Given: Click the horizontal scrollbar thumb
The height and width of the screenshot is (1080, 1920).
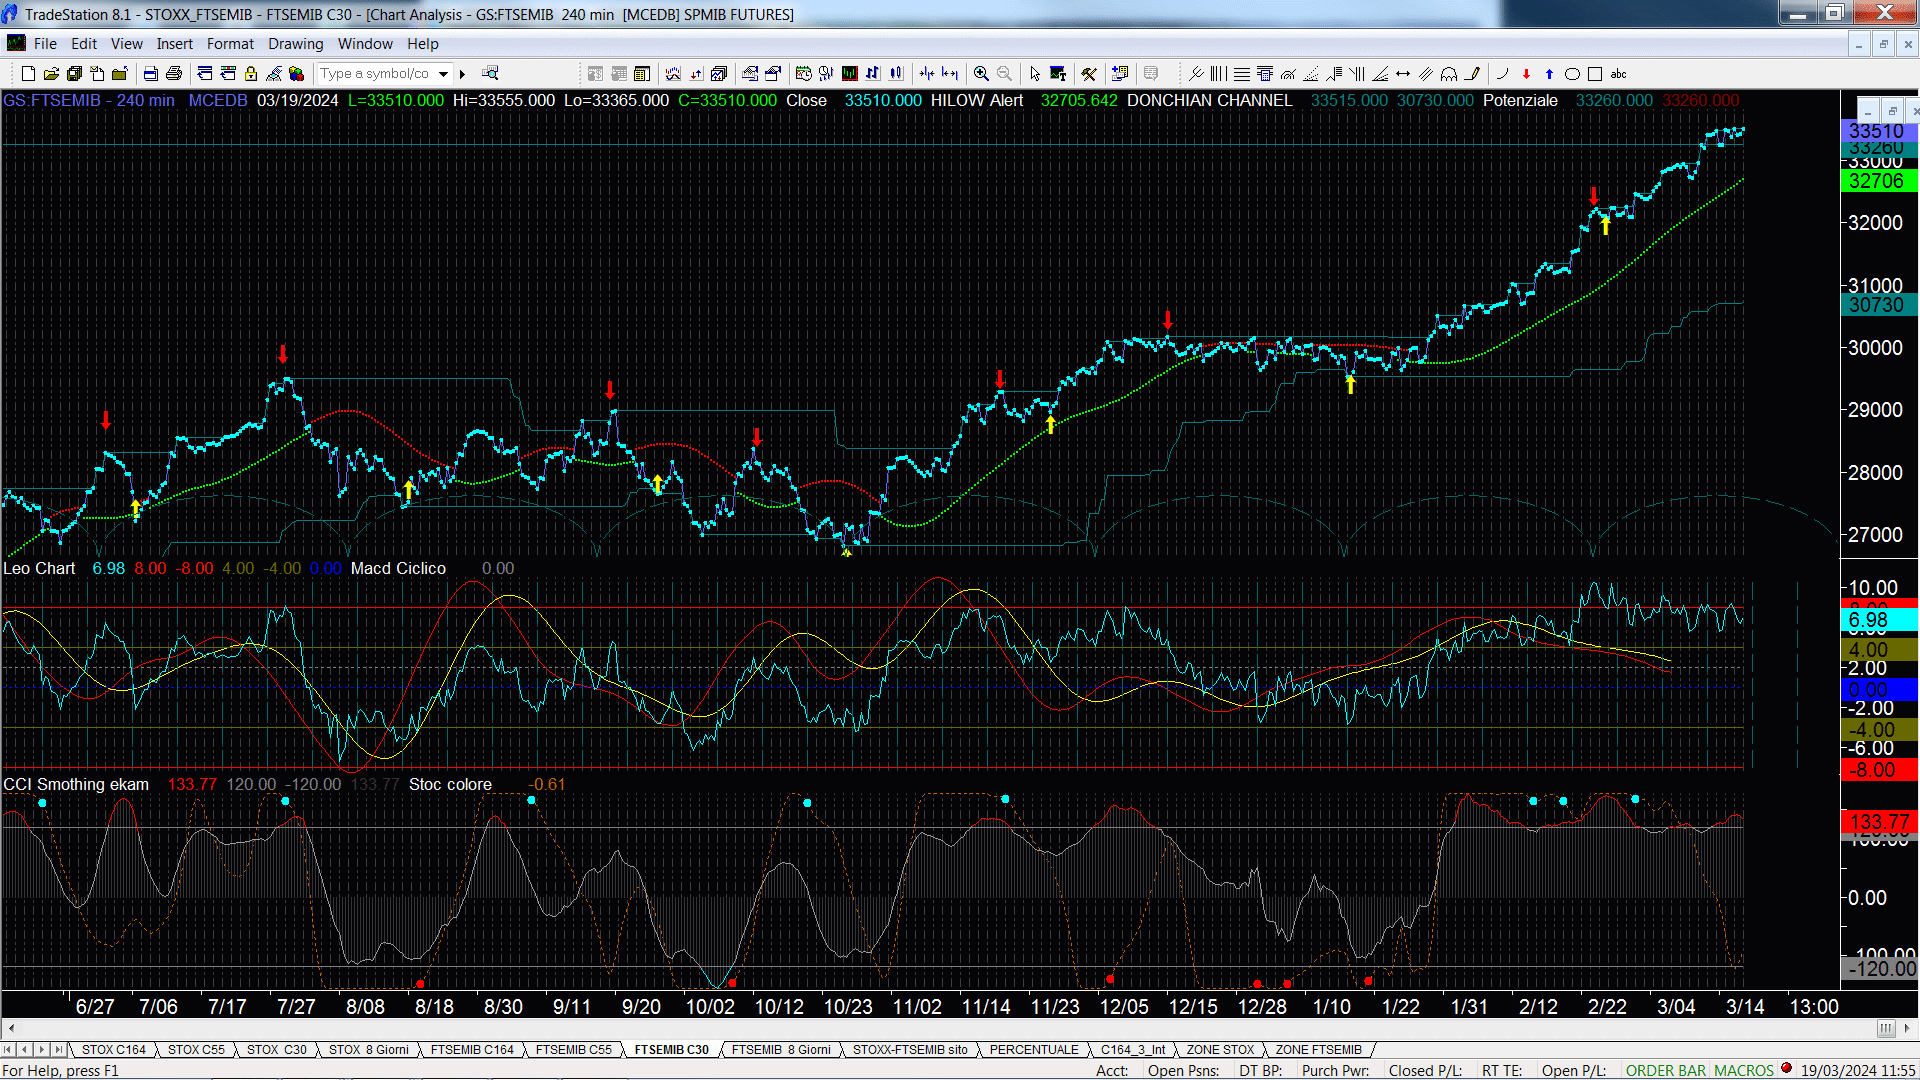Looking at the screenshot, I should point(1885,1028).
